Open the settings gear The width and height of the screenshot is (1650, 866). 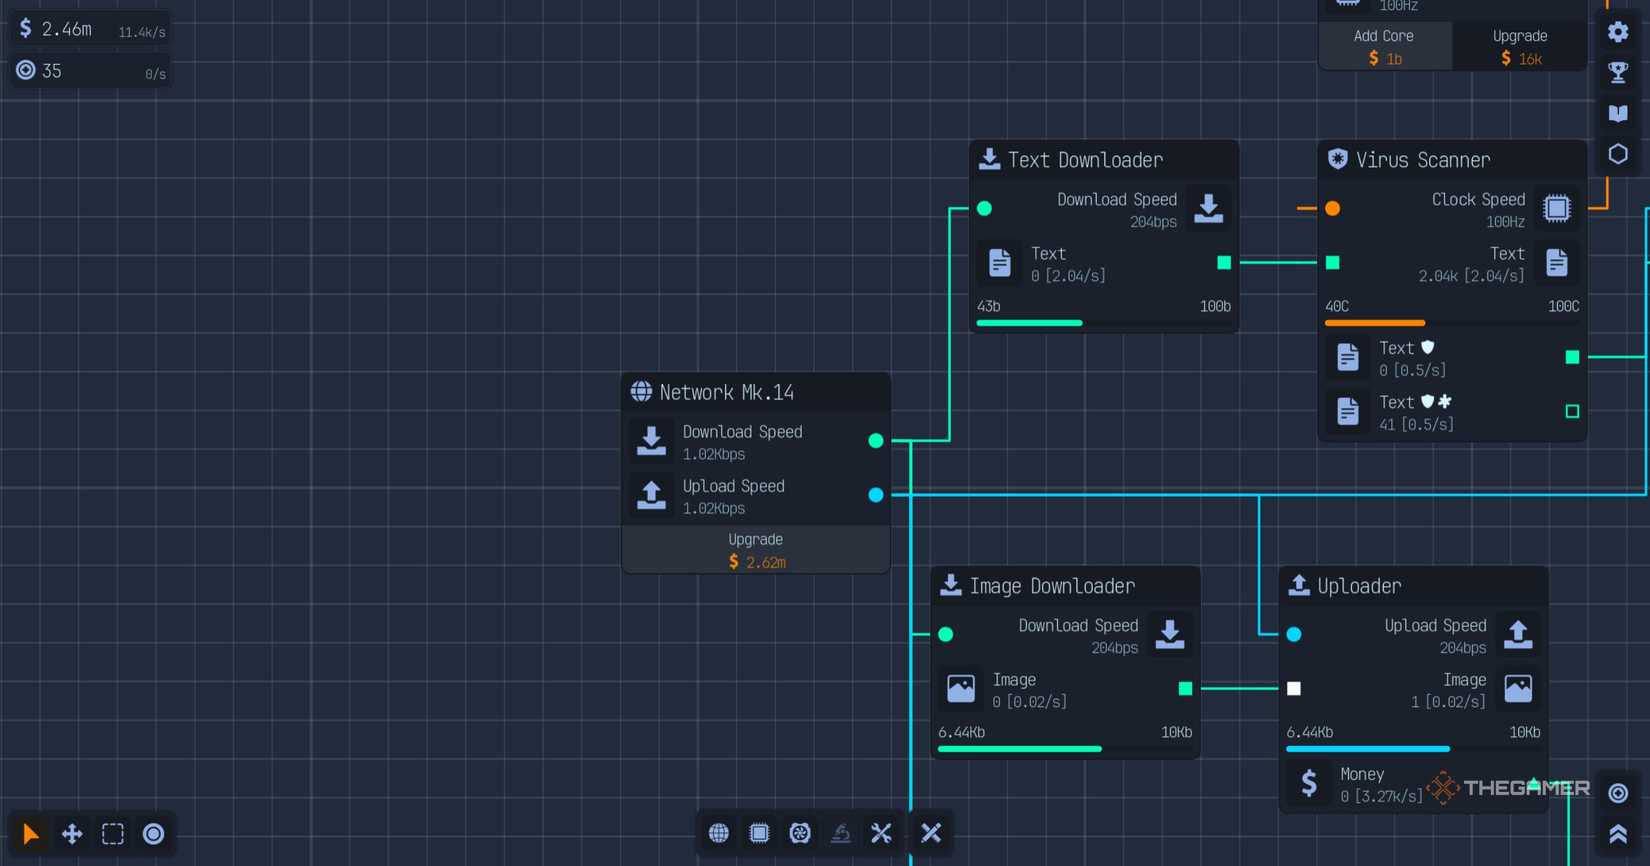coord(1618,32)
